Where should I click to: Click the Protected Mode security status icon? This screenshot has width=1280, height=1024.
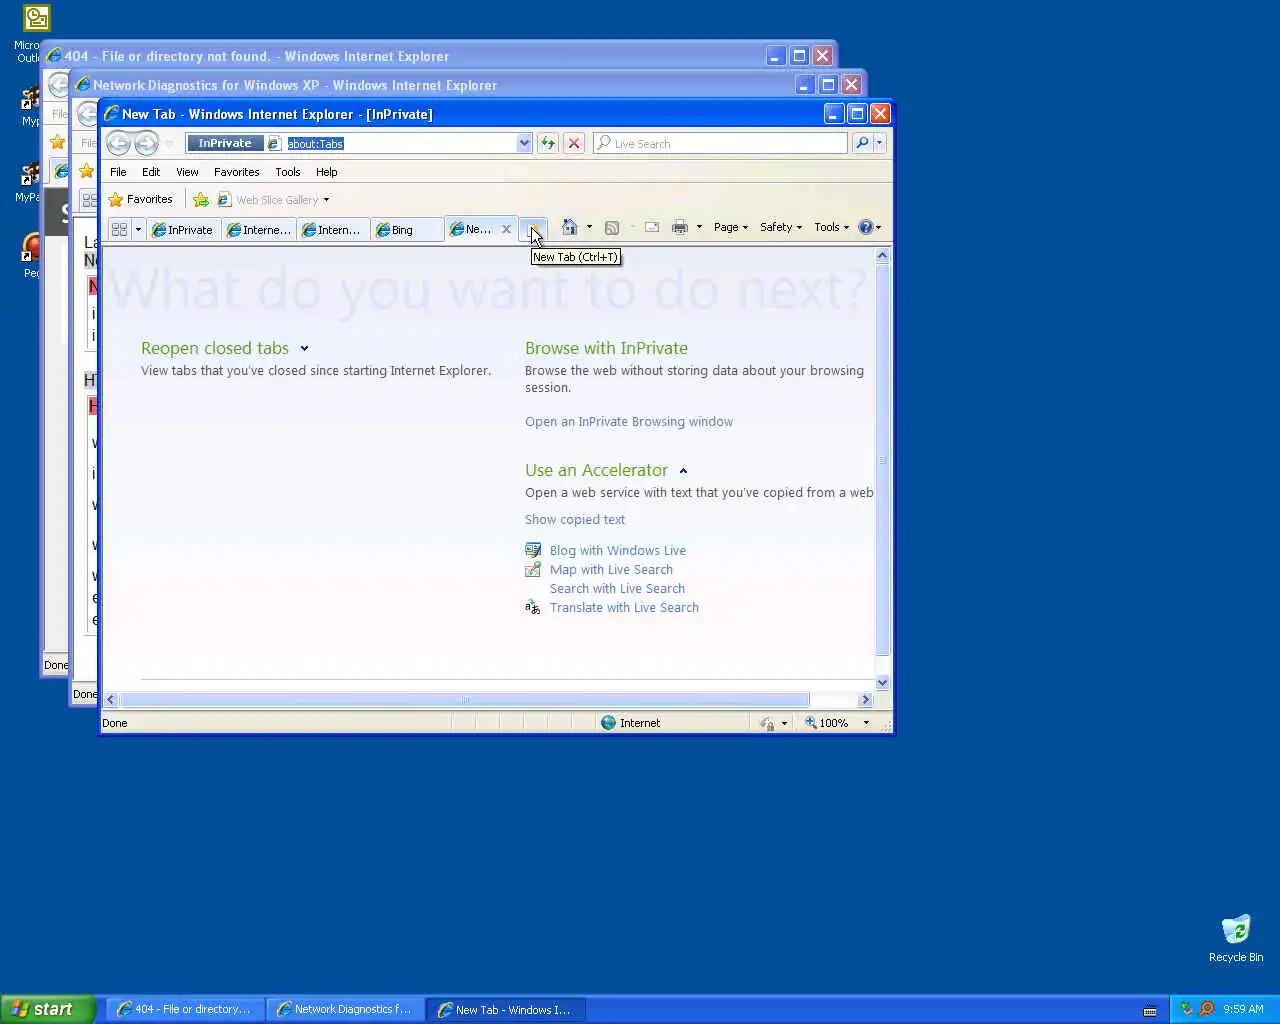click(x=767, y=723)
